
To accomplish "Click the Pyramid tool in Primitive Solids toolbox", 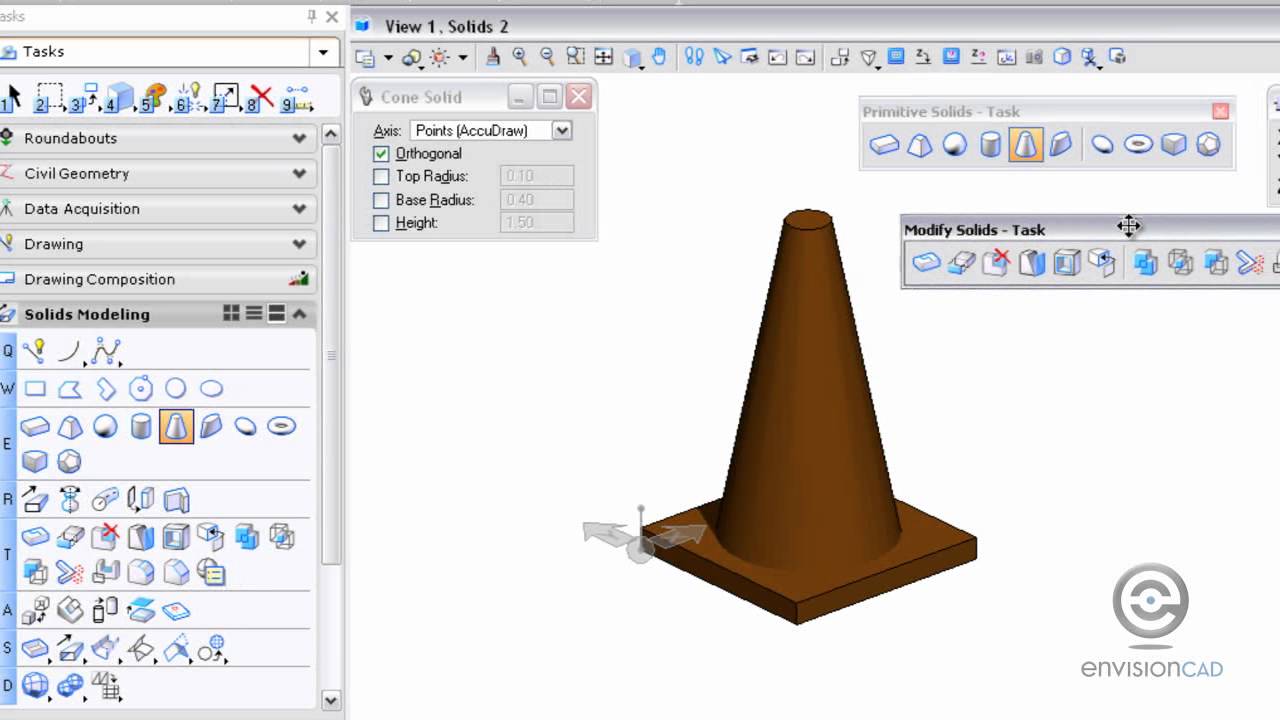I will coord(920,144).
